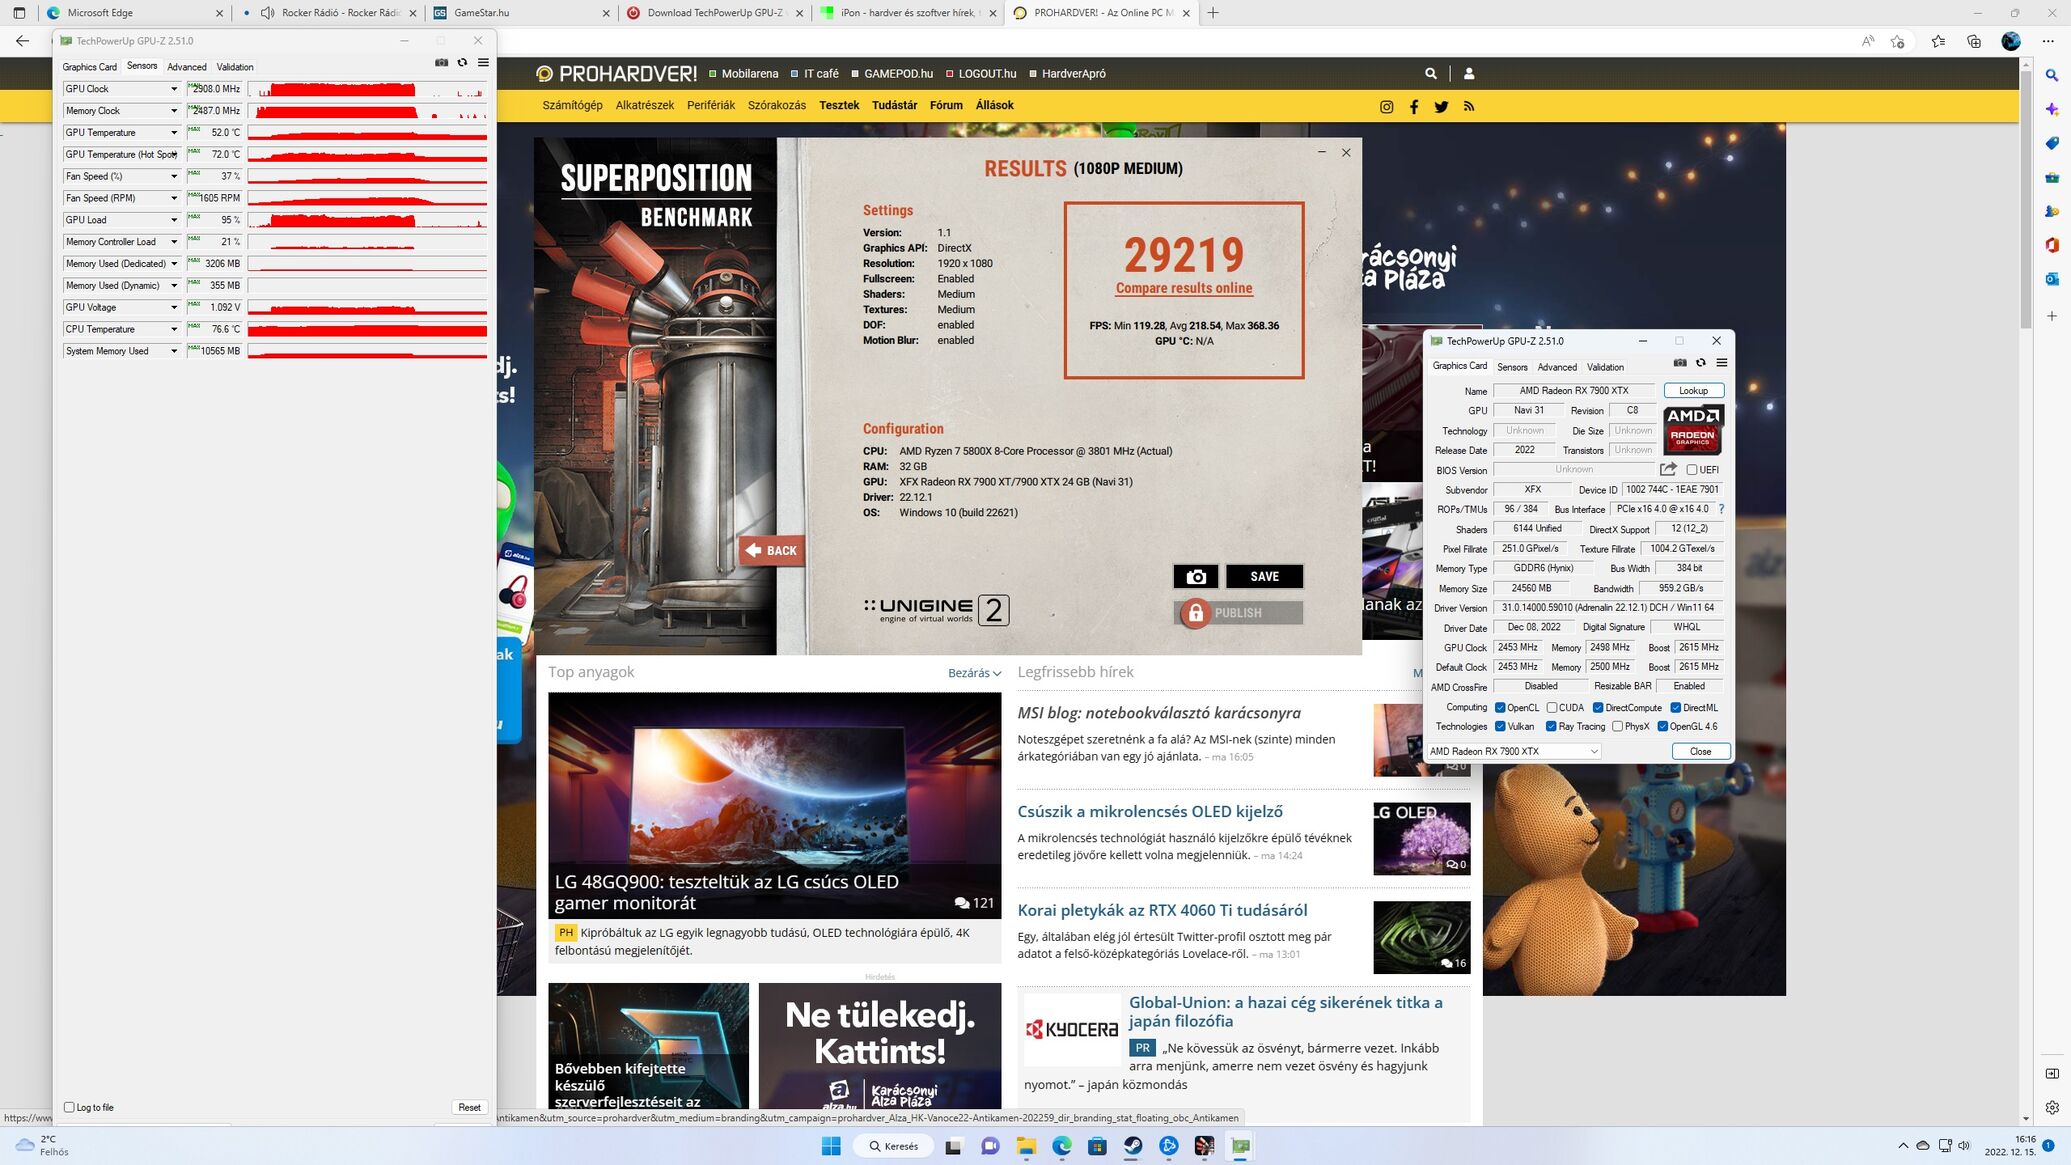
Task: Toggle the DirectCompute checkbox in GPU-Z
Action: (x=1598, y=708)
